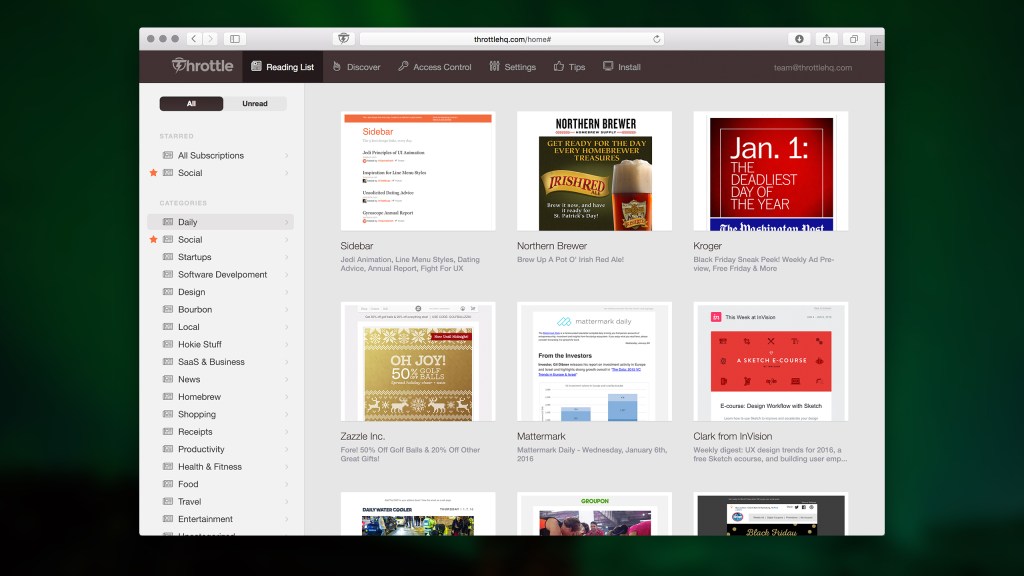Click the Safari share icon
The width and height of the screenshot is (1024, 576).
[x=827, y=39]
